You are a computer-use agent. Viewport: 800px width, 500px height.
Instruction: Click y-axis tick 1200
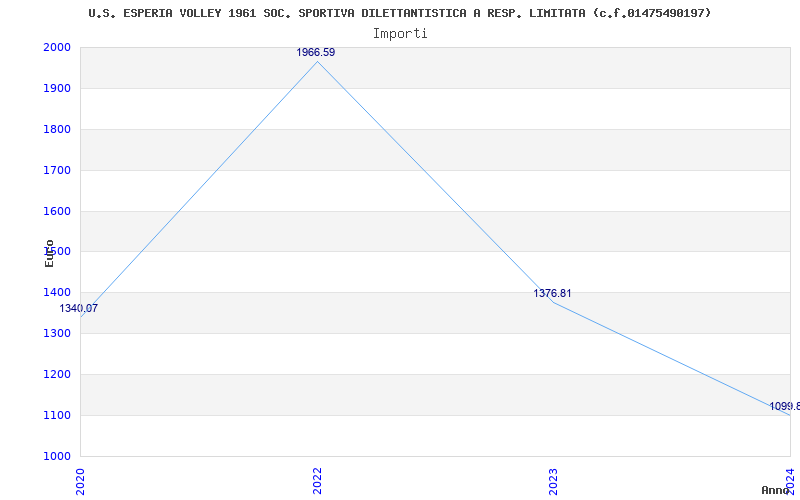(57, 374)
